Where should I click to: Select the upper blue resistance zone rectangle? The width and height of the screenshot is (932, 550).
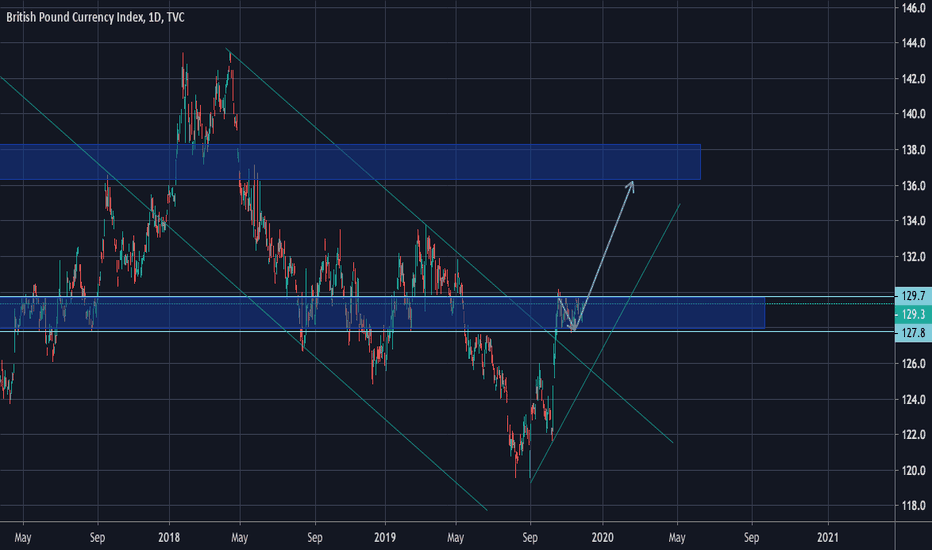[x=350, y=162]
